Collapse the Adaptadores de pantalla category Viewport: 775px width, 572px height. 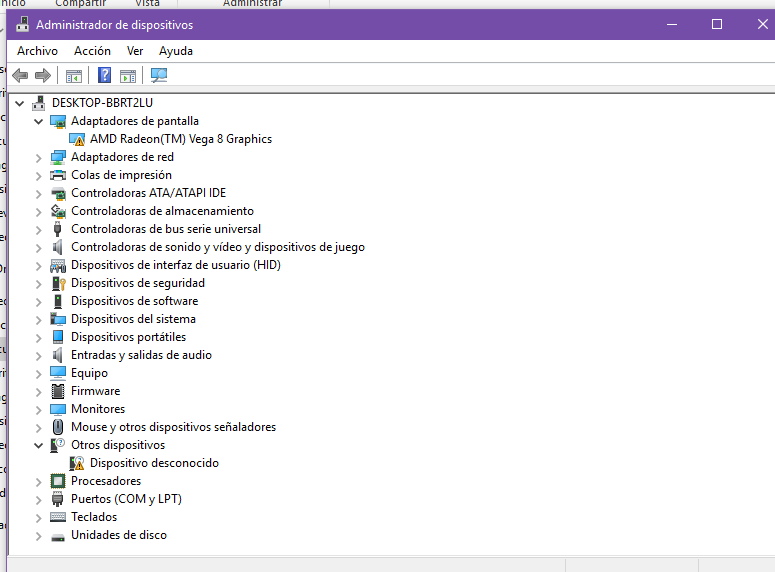(x=39, y=121)
